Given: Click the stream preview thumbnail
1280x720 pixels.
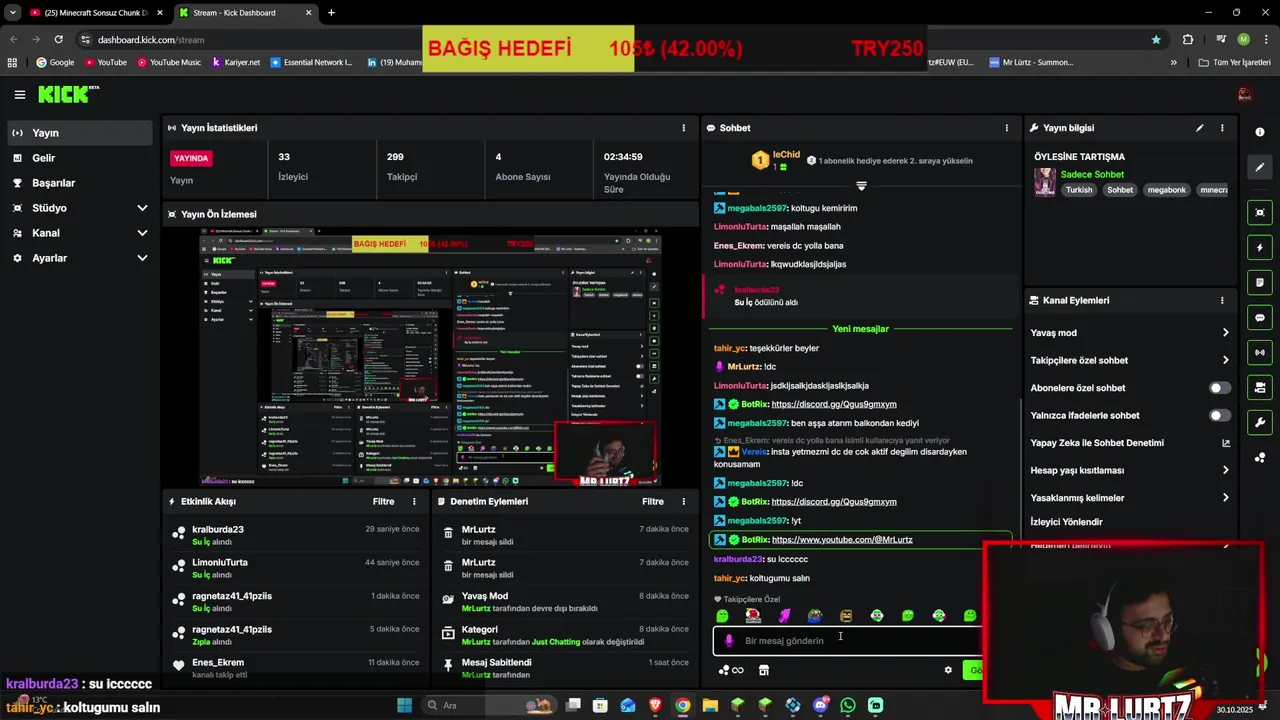Looking at the screenshot, I should (430, 358).
